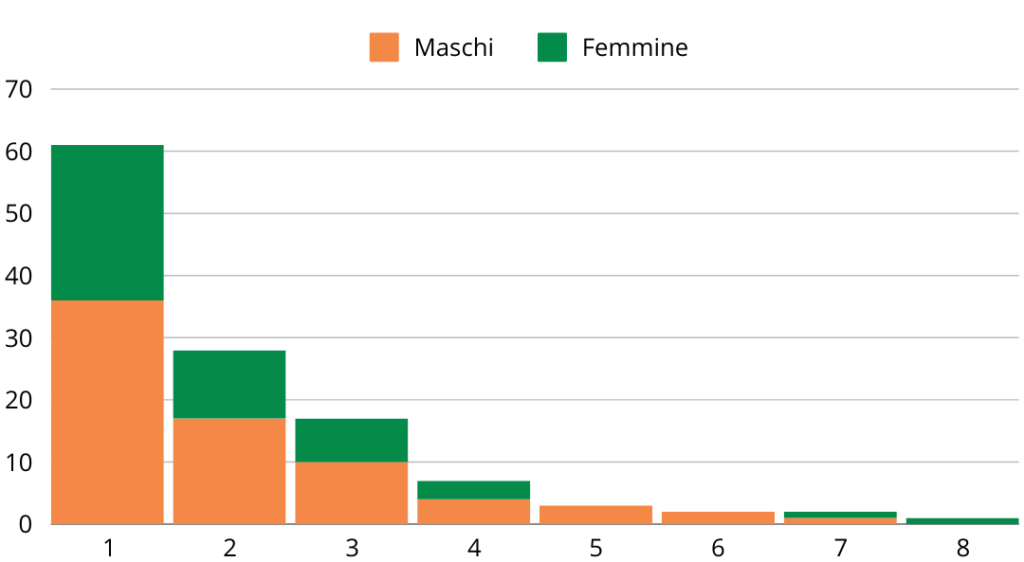Click the y-axis label 70
The width and height of the screenshot is (1024, 562).
tap(19, 89)
